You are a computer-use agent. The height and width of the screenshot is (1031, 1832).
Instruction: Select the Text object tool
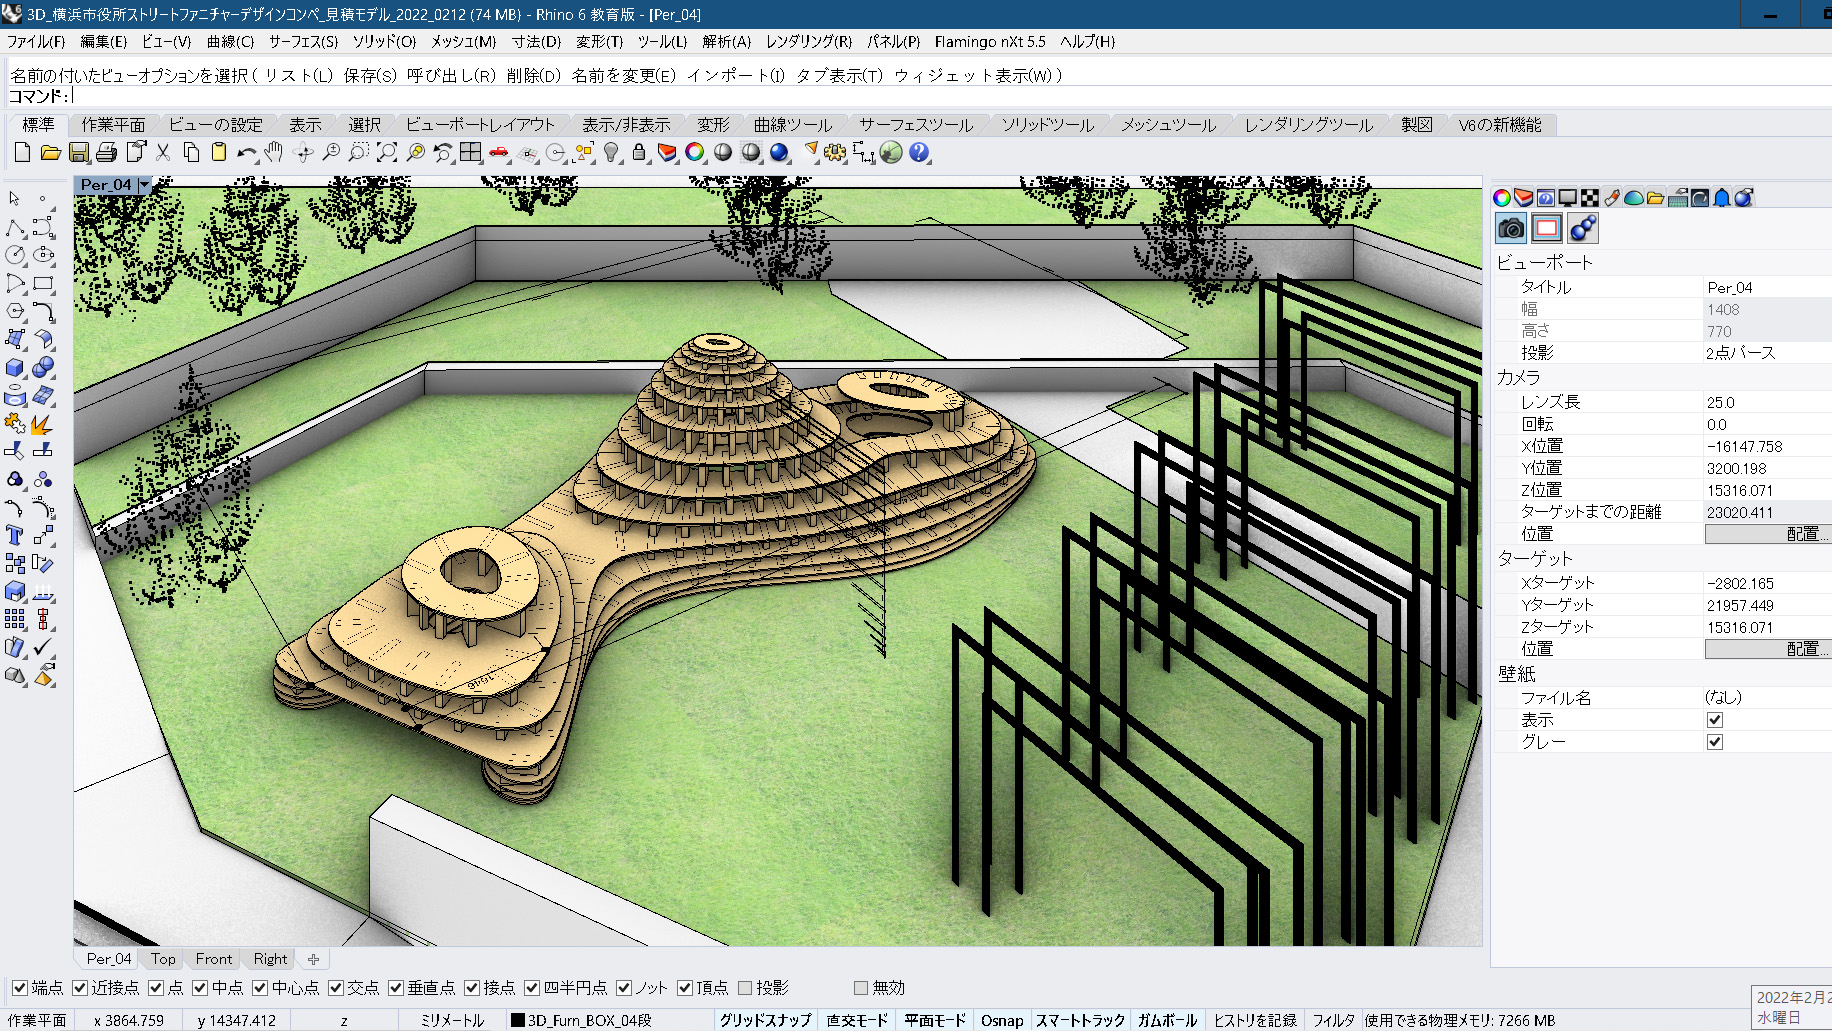click(x=15, y=535)
